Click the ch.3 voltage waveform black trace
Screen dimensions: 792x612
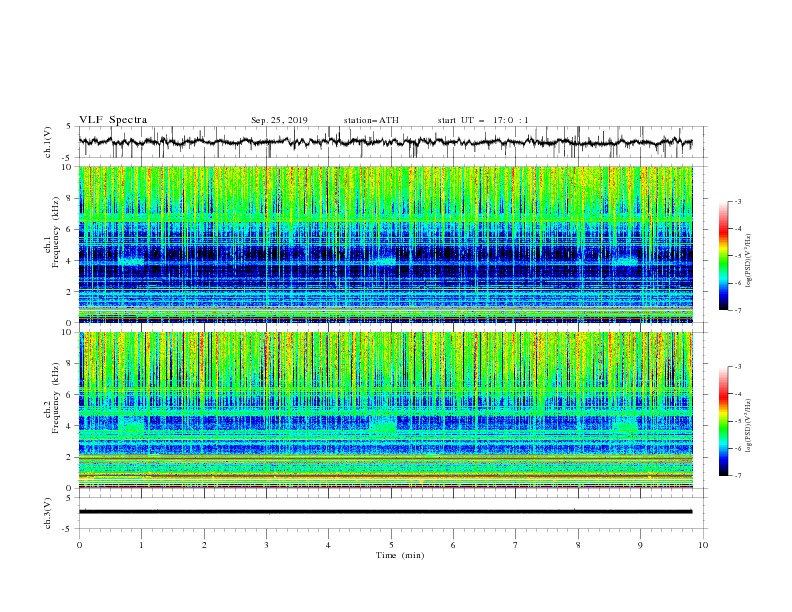(385, 512)
